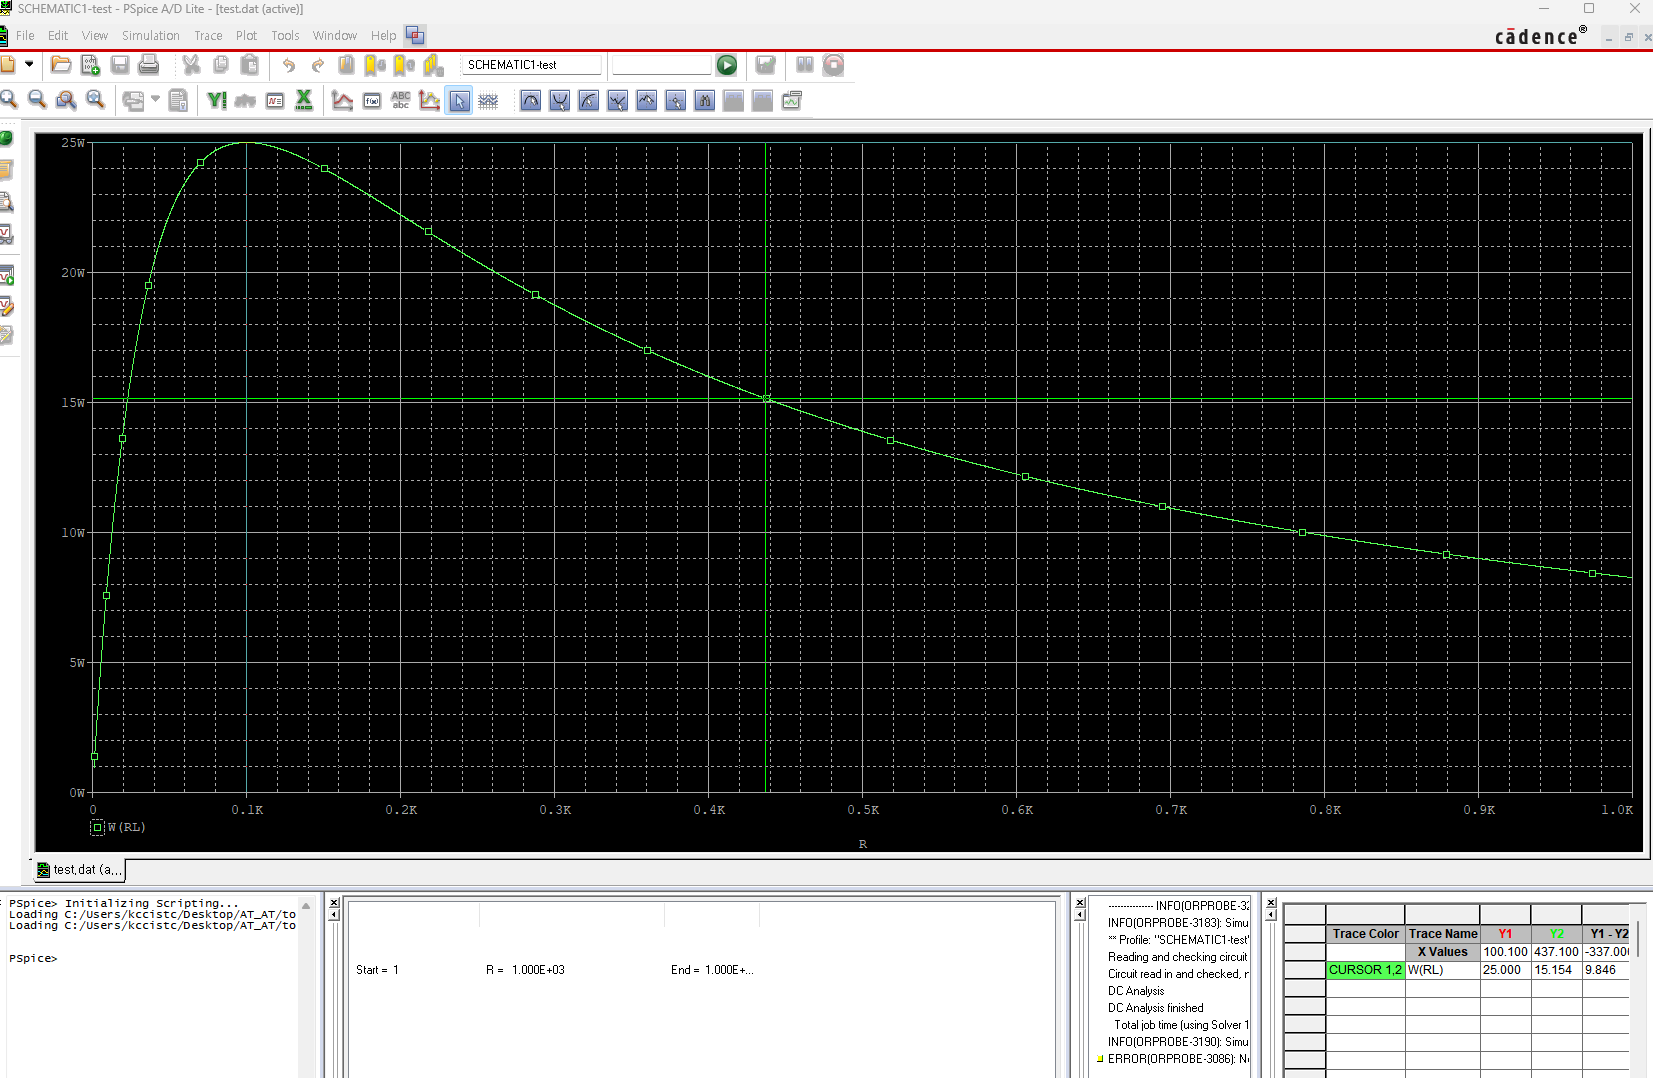Move cursor to next peak
Screen dimensions: 1653x1078
pyautogui.click(x=531, y=100)
